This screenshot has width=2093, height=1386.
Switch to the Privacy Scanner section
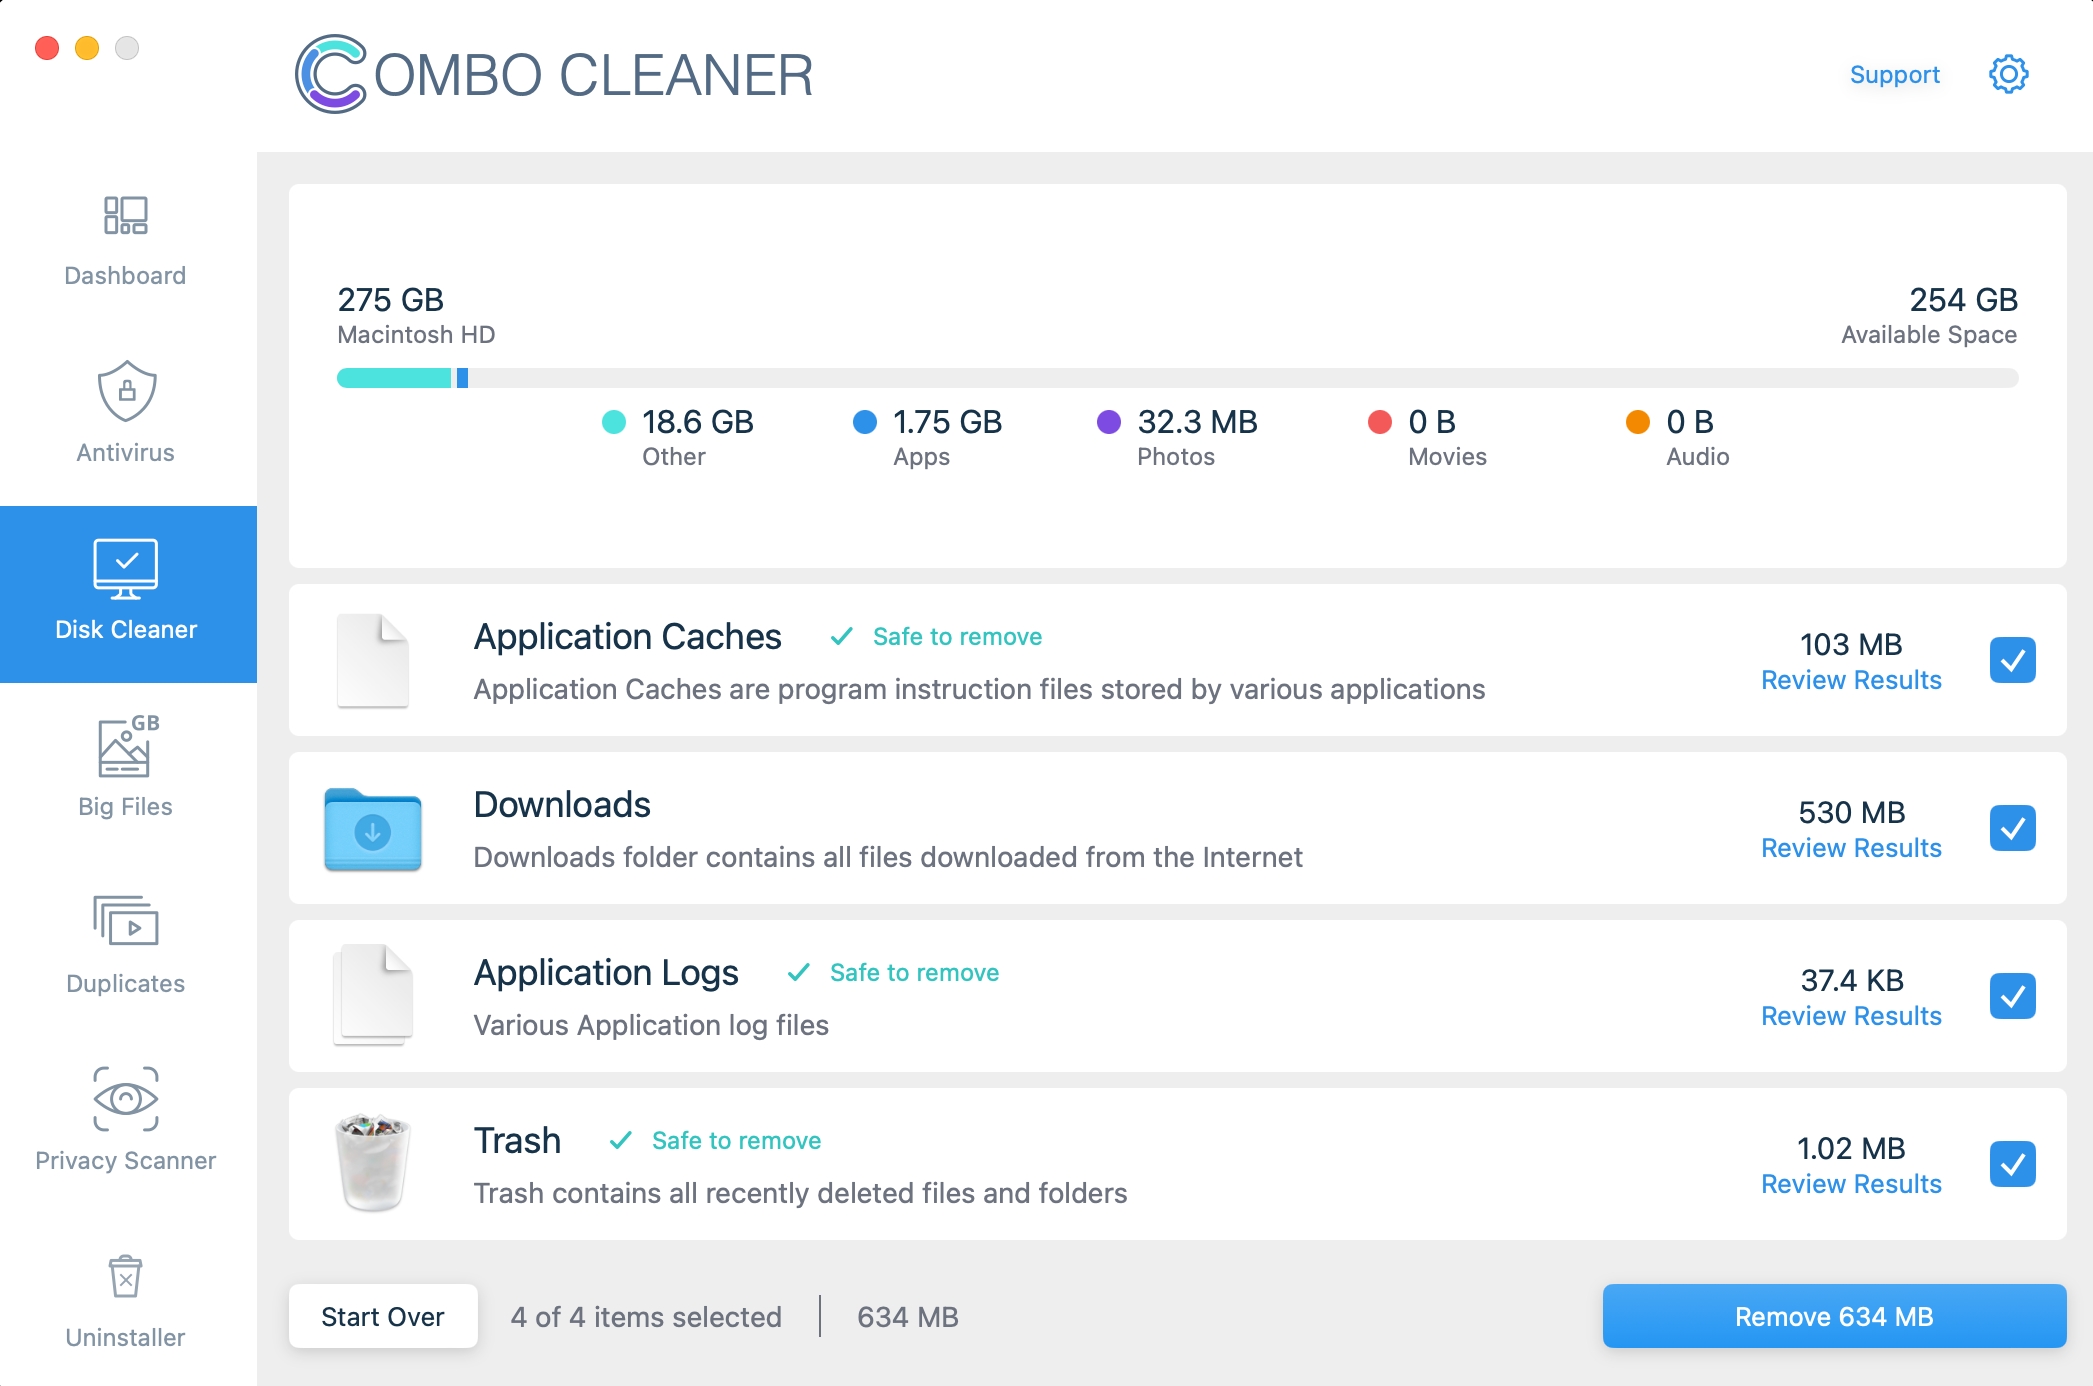click(128, 1126)
